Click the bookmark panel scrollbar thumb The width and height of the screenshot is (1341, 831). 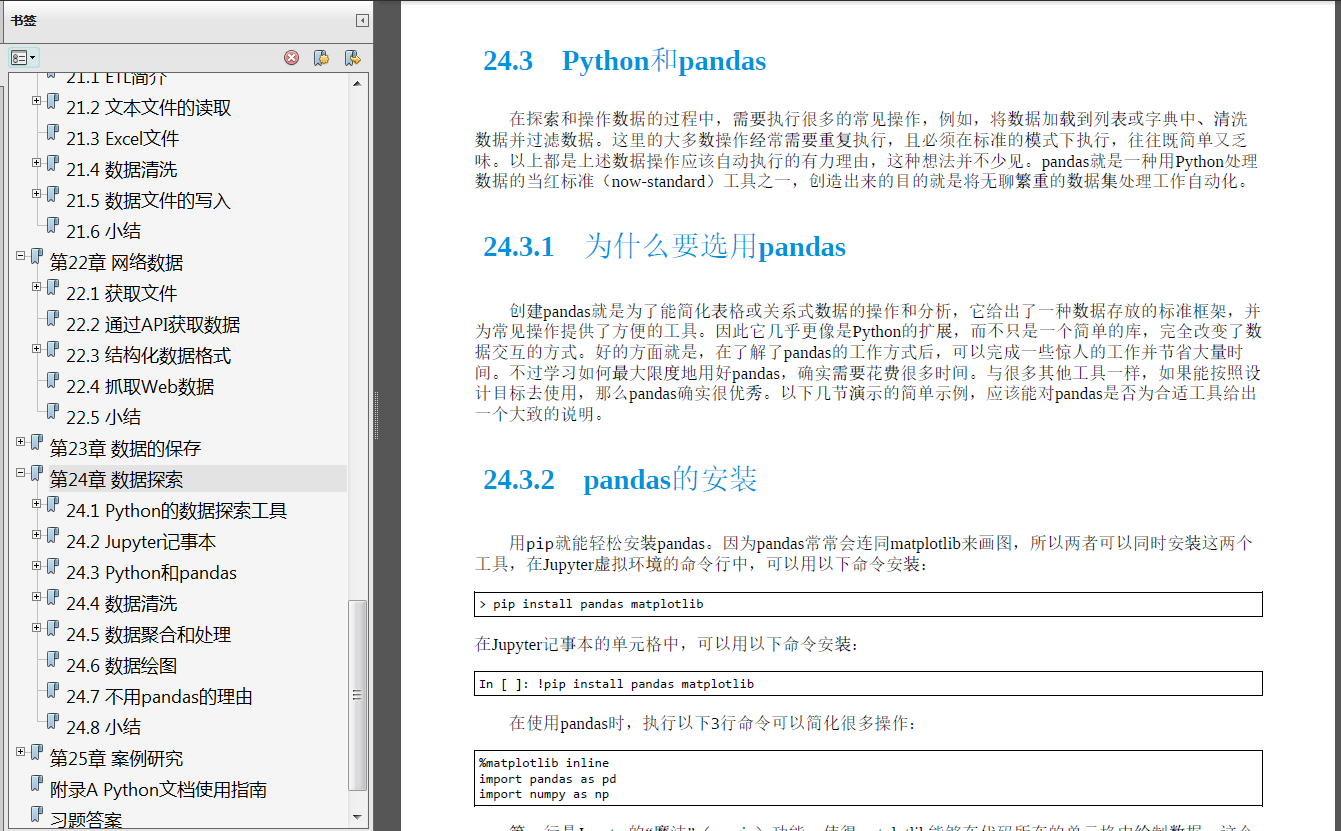click(x=358, y=695)
